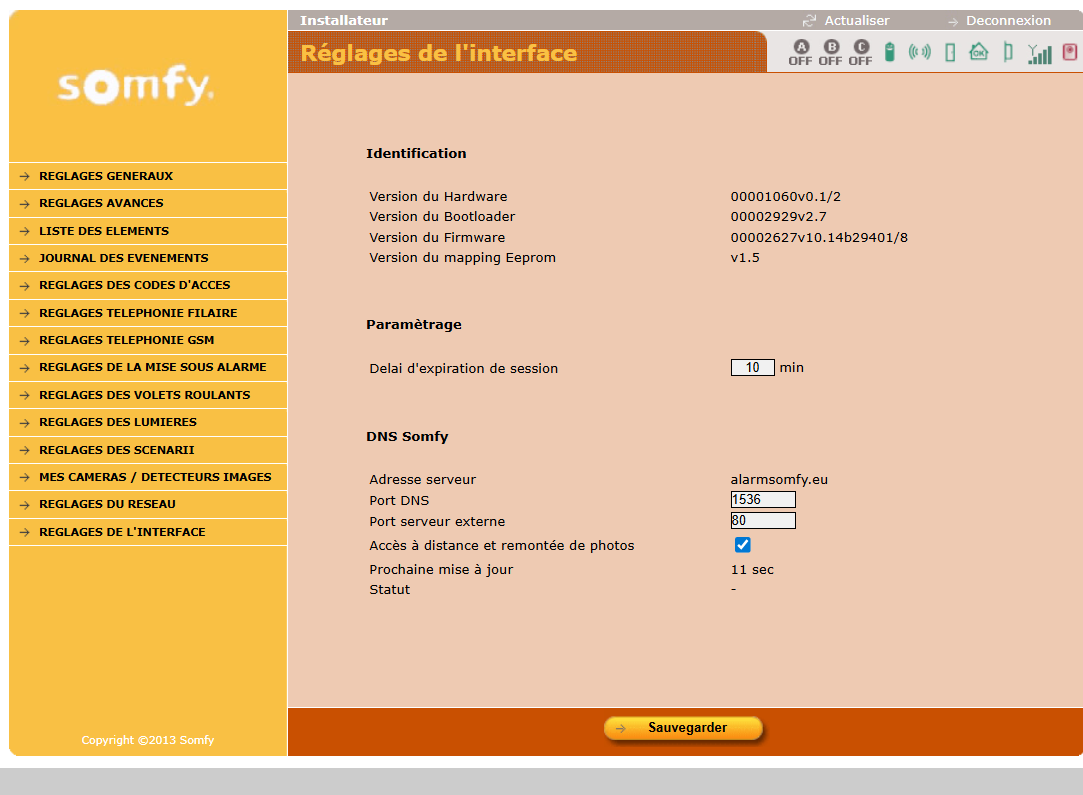The height and width of the screenshot is (795, 1083).
Task: Click zone A OFF status icon
Action: (x=801, y=52)
